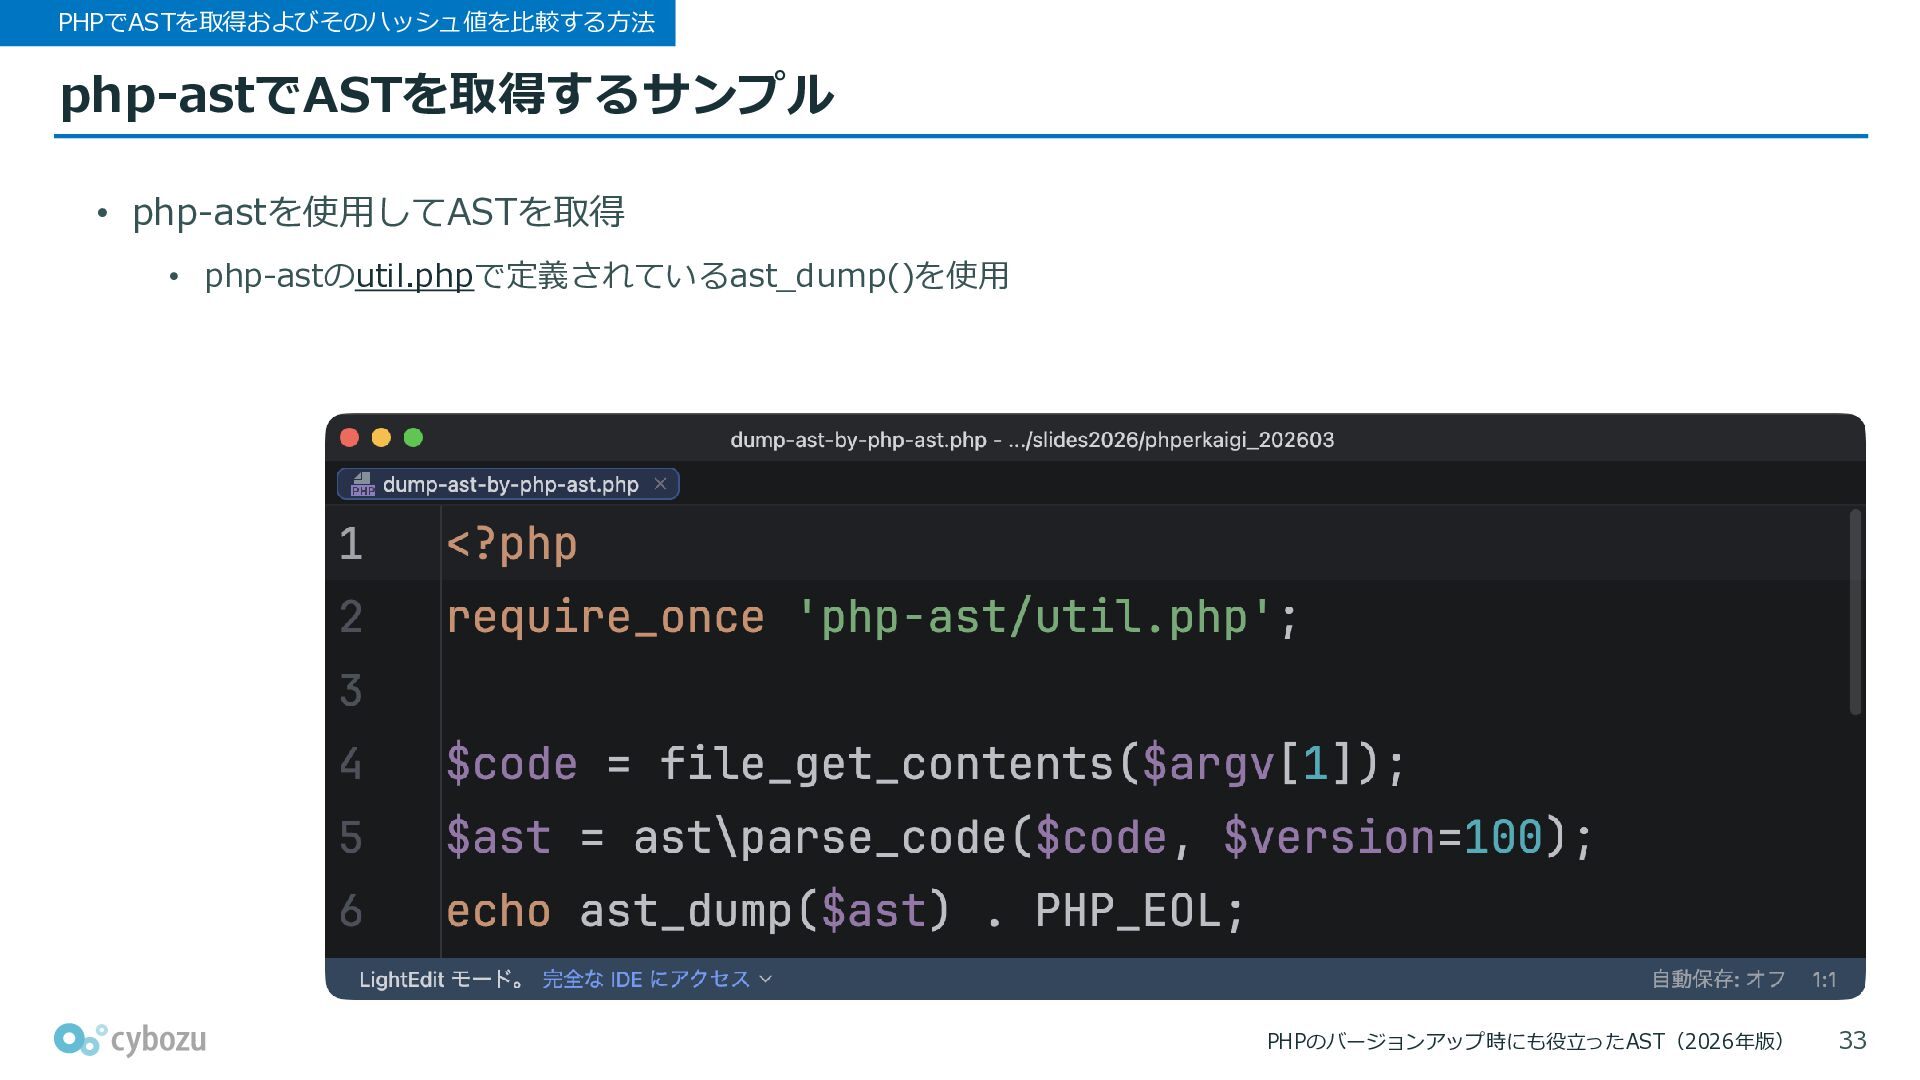This screenshot has width=1920, height=1080.
Task: Expand the chevron next to IDE access link
Action: (x=766, y=979)
